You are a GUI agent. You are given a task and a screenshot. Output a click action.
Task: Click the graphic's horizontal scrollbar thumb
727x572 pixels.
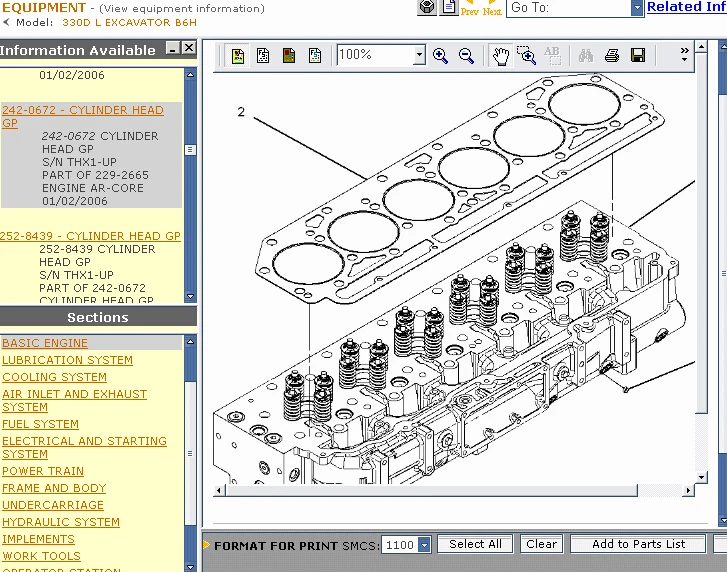tap(431, 490)
